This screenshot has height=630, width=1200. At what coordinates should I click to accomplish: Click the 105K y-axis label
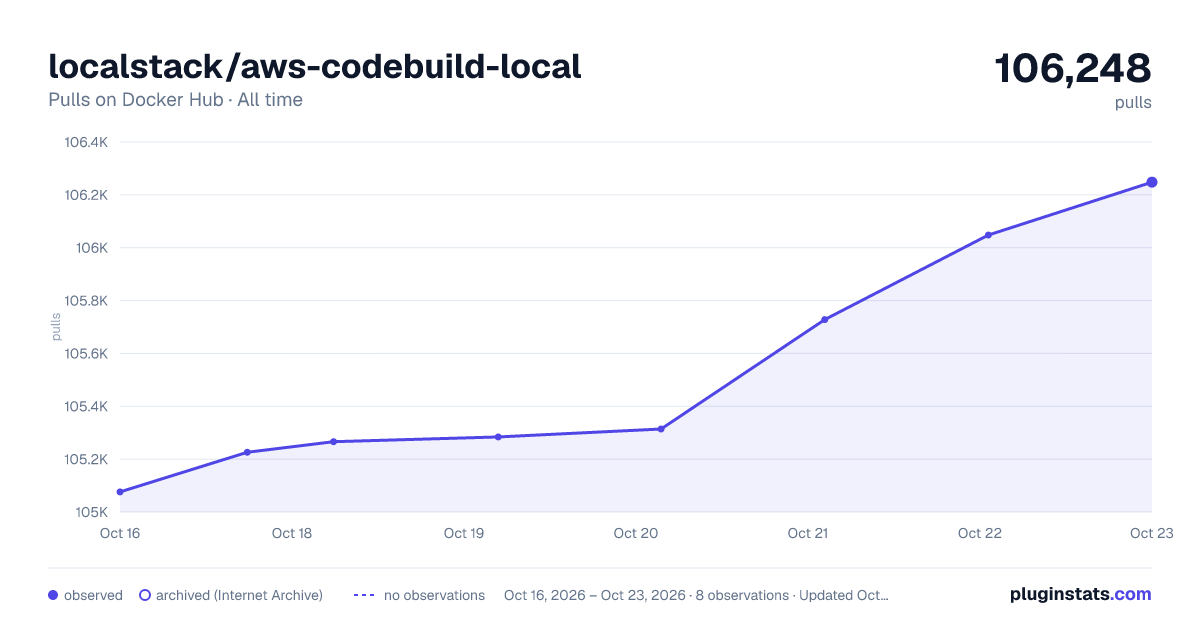pyautogui.click(x=91, y=513)
